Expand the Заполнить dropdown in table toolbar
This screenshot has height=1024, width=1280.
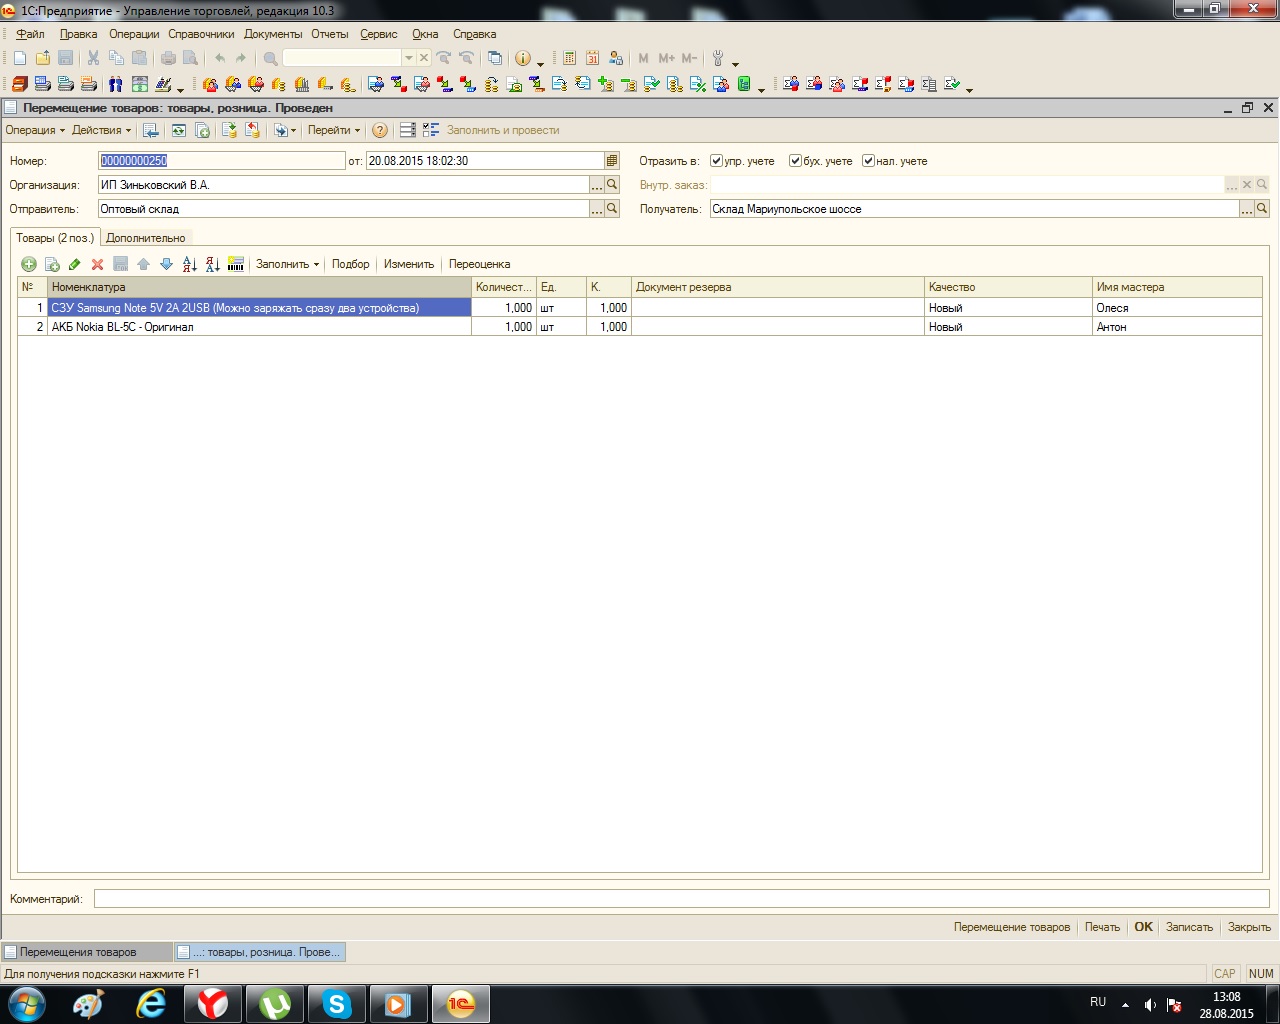tap(287, 264)
